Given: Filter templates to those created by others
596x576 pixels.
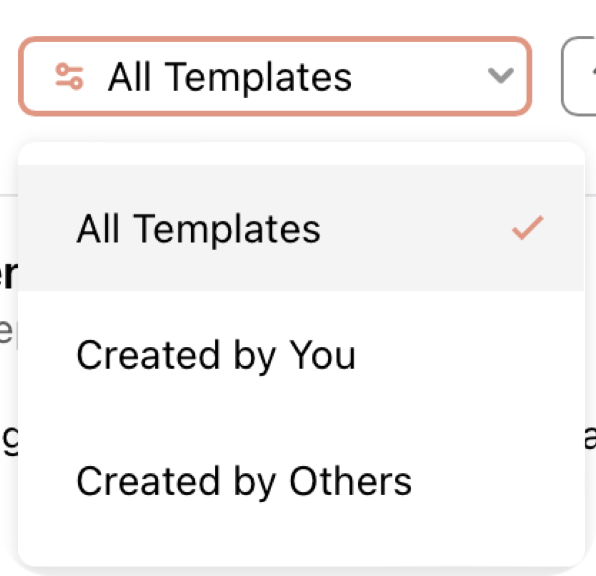Looking at the screenshot, I should (x=300, y=481).
